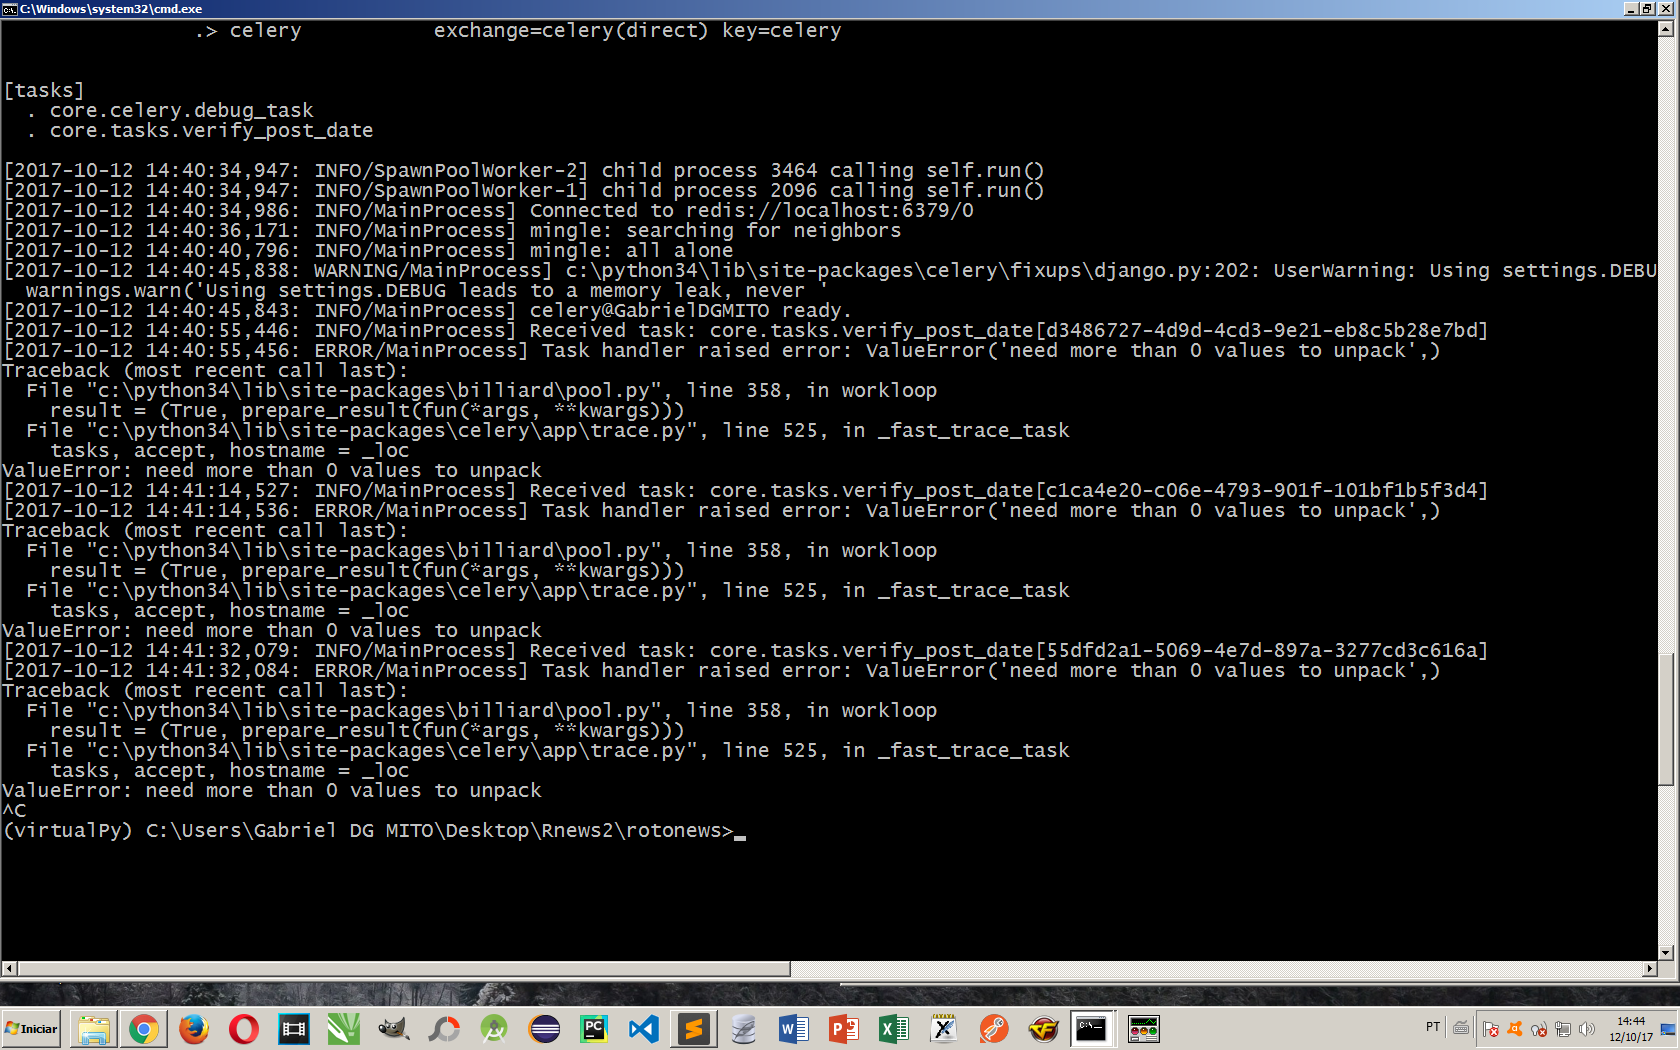Open the network connection tray icon

pyautogui.click(x=1563, y=1029)
